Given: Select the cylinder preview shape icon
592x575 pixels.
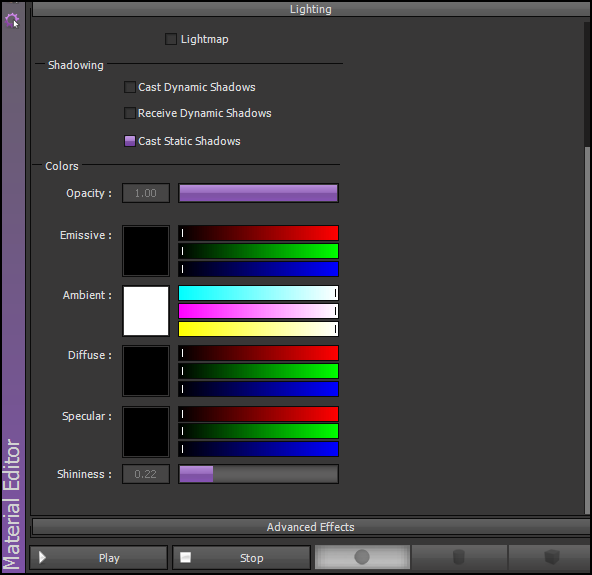Looking at the screenshot, I should click(459, 557).
